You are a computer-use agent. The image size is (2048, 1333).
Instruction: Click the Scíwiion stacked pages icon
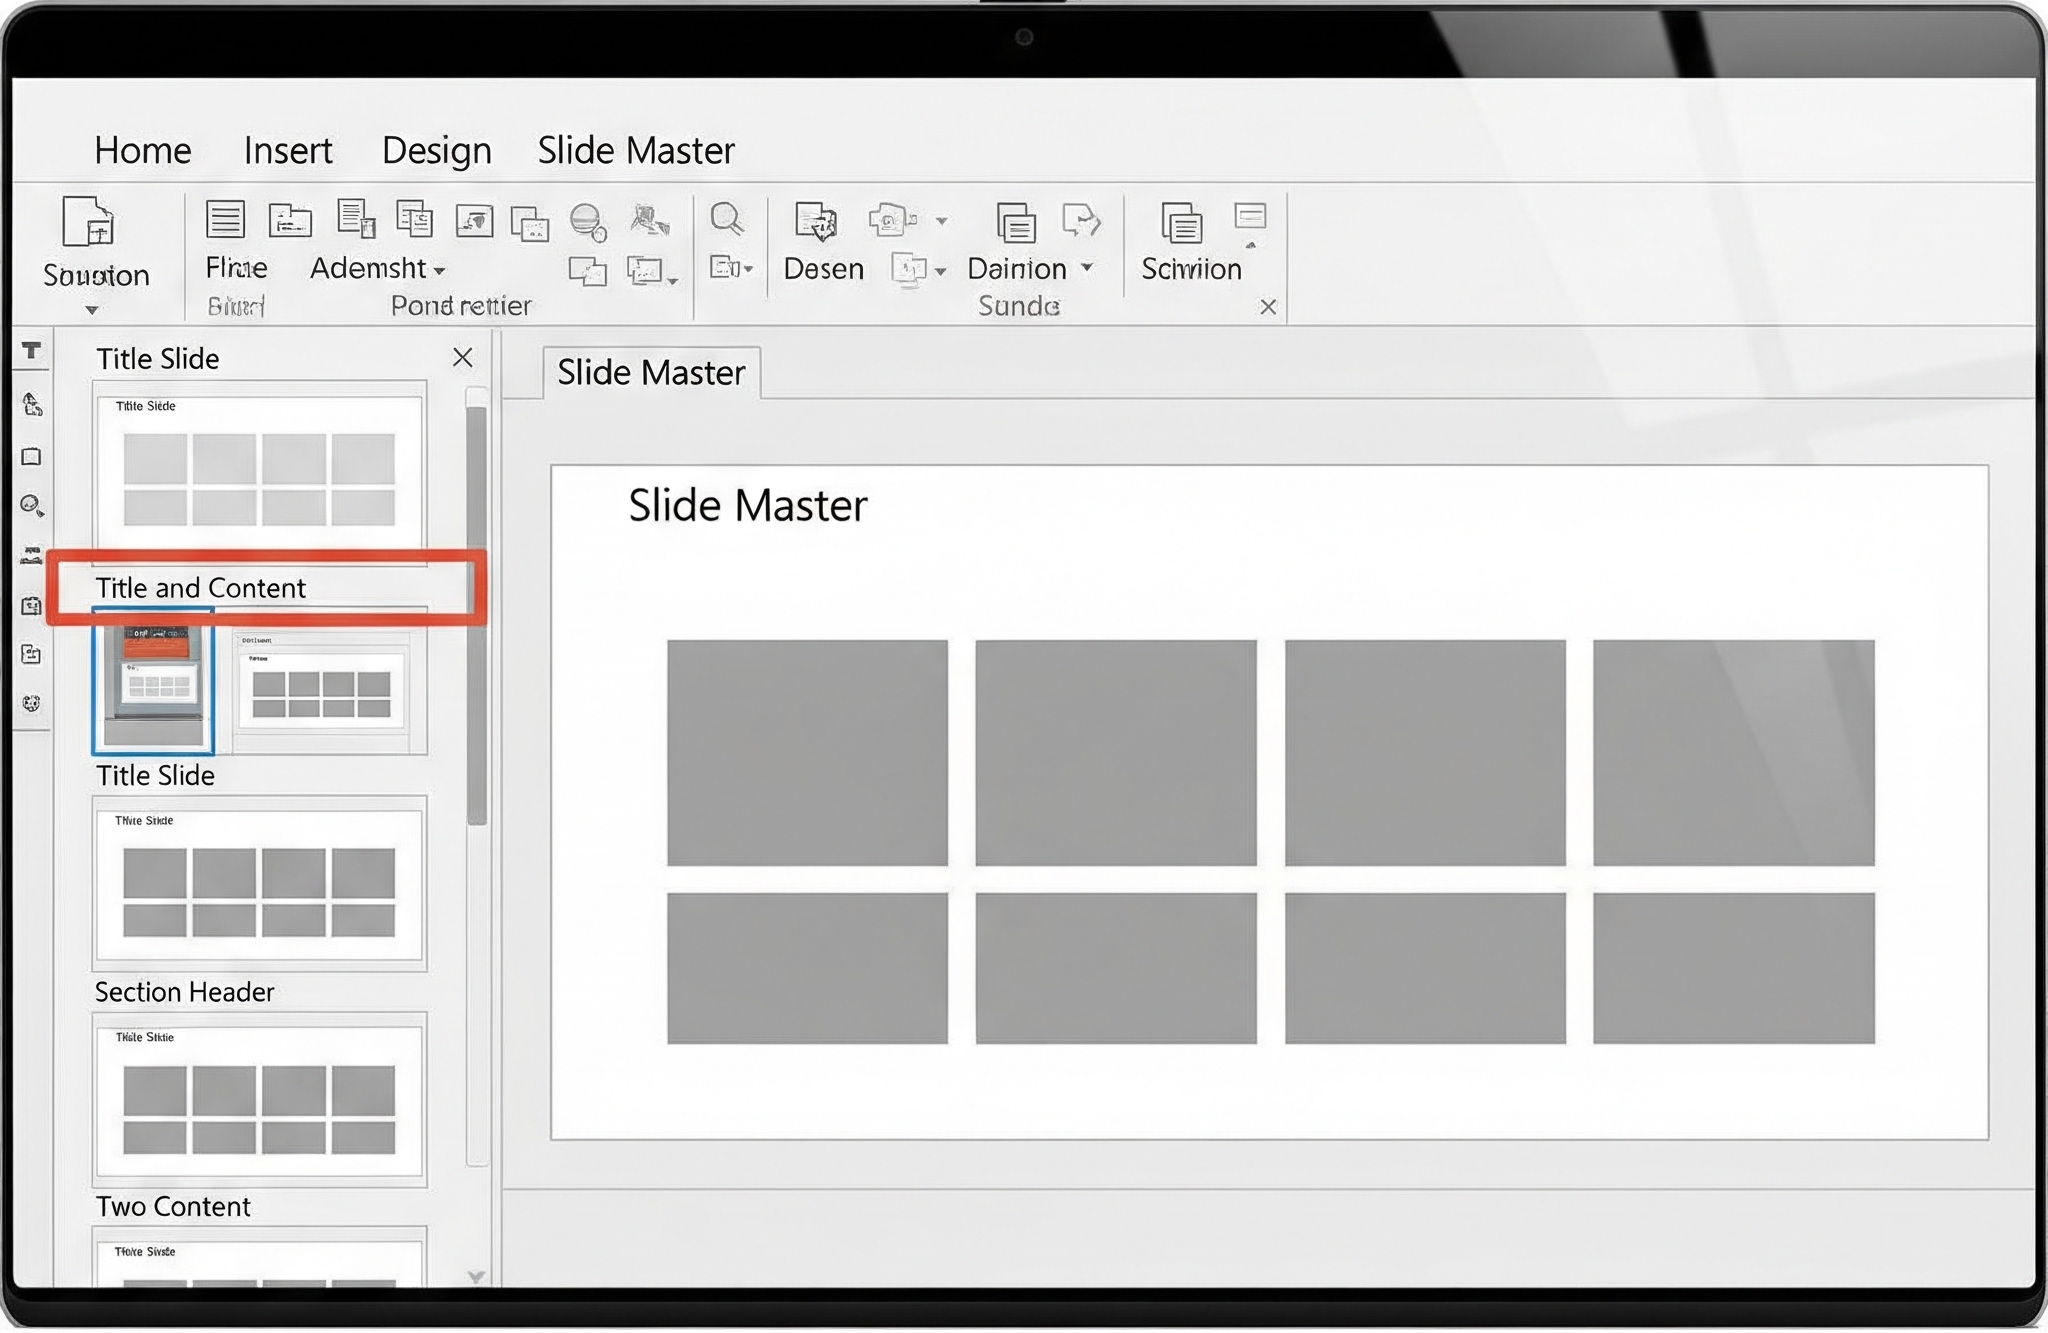coord(1182,222)
